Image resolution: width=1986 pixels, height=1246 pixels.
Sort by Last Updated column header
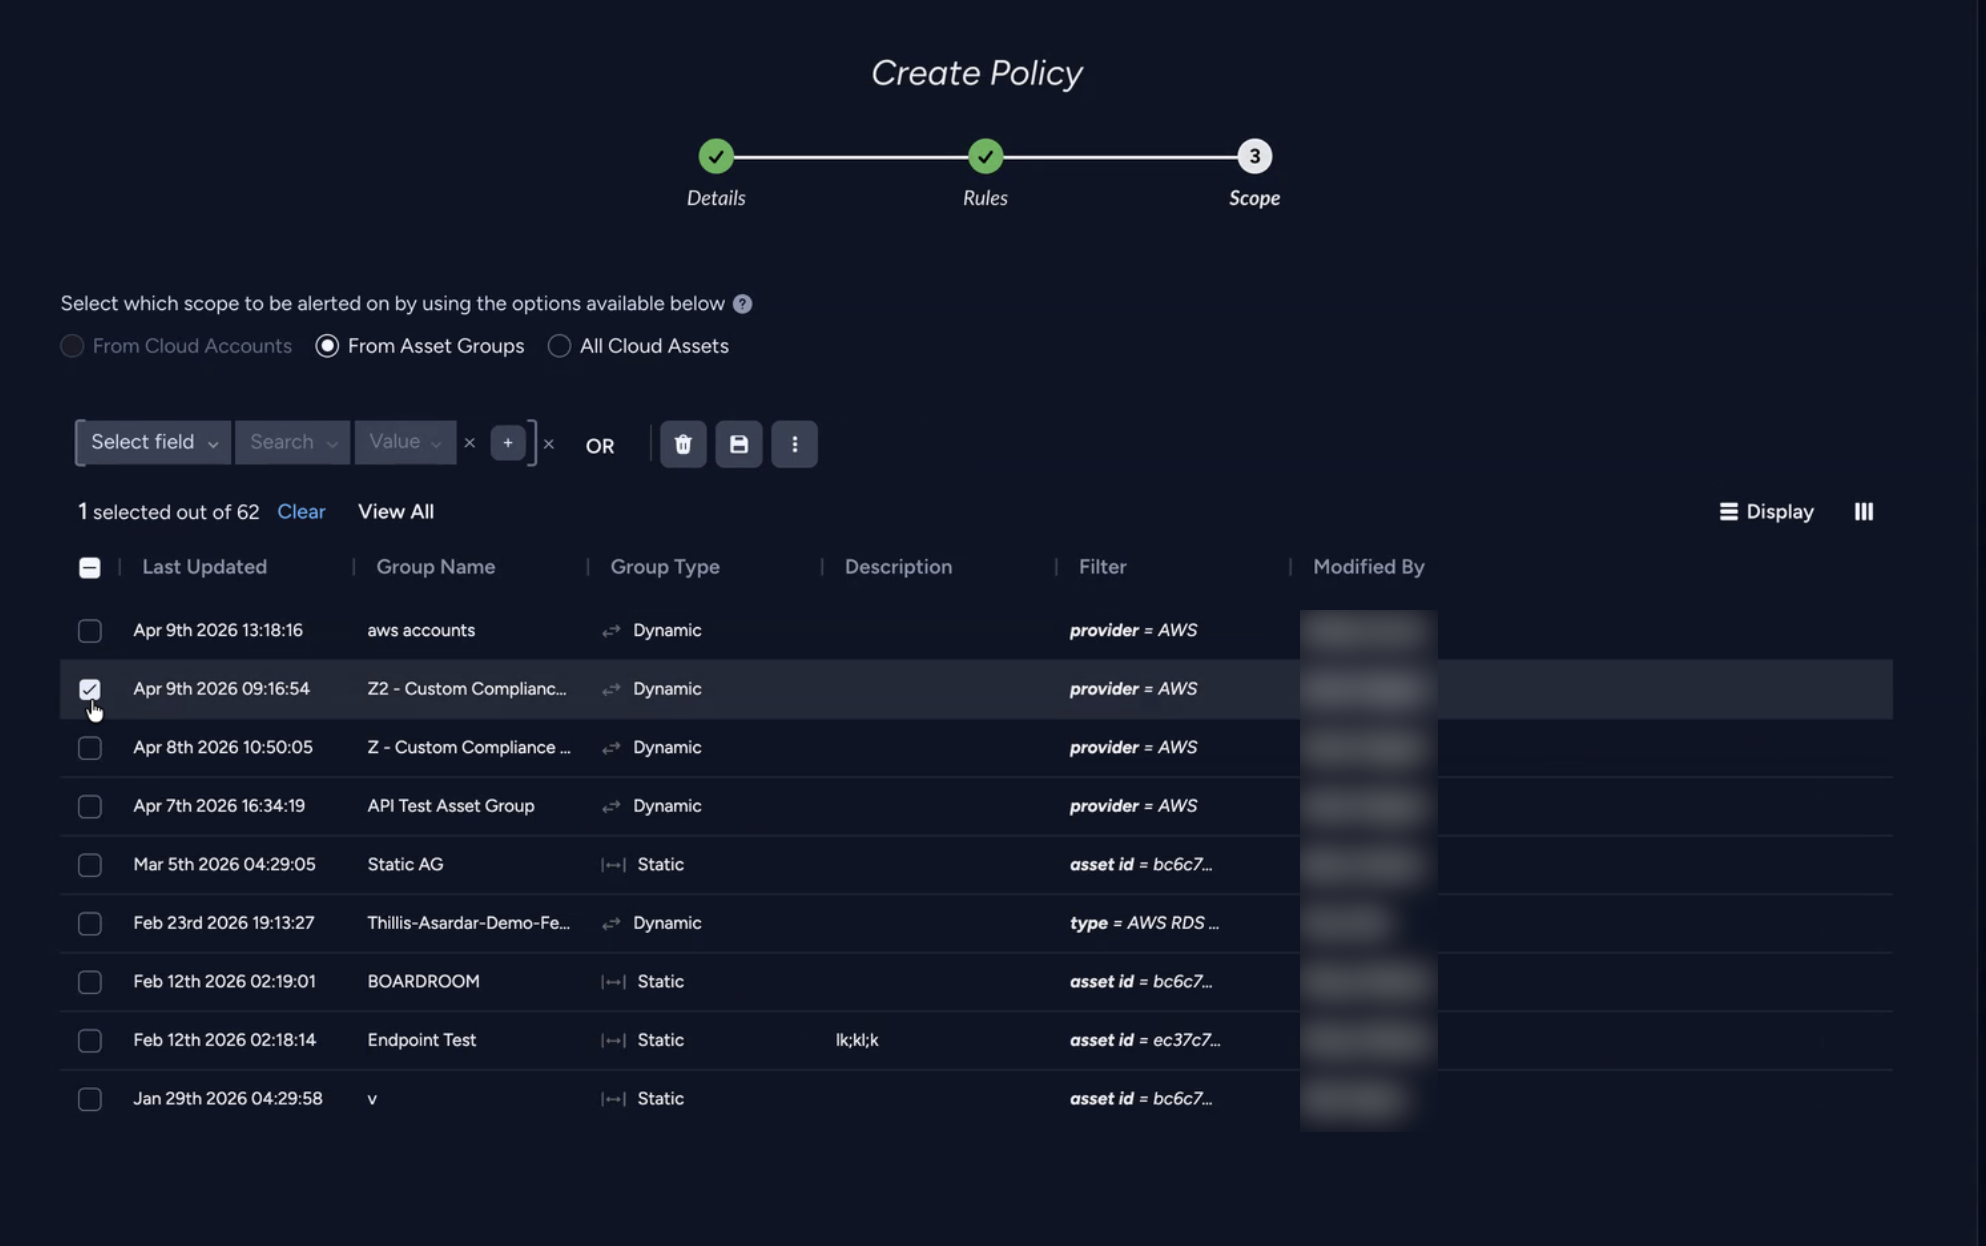click(204, 567)
